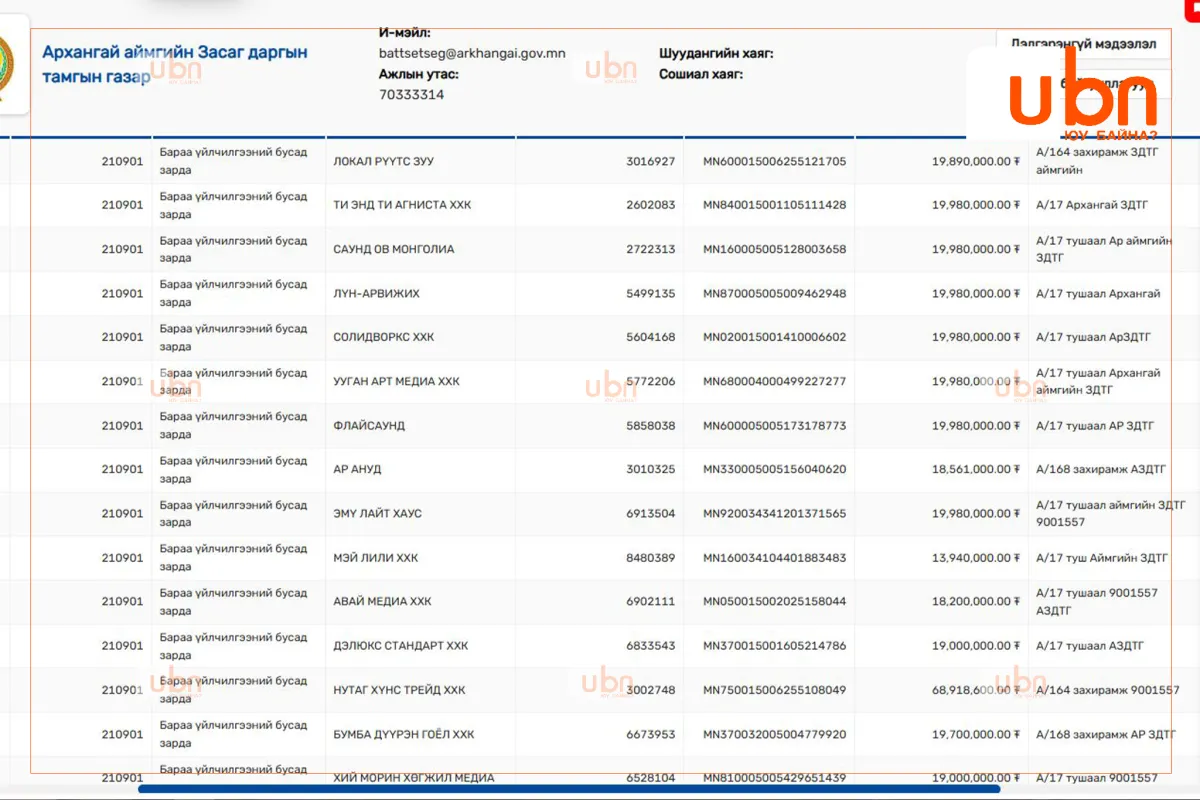Click the battsetseg@arkhangai.gov.mn email address
Screen dimensions: 1200x800
click(472, 54)
